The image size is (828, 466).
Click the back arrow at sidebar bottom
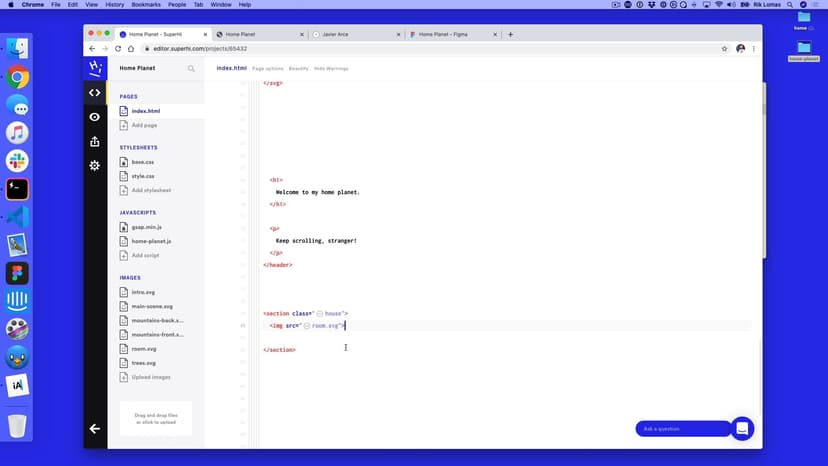point(95,429)
